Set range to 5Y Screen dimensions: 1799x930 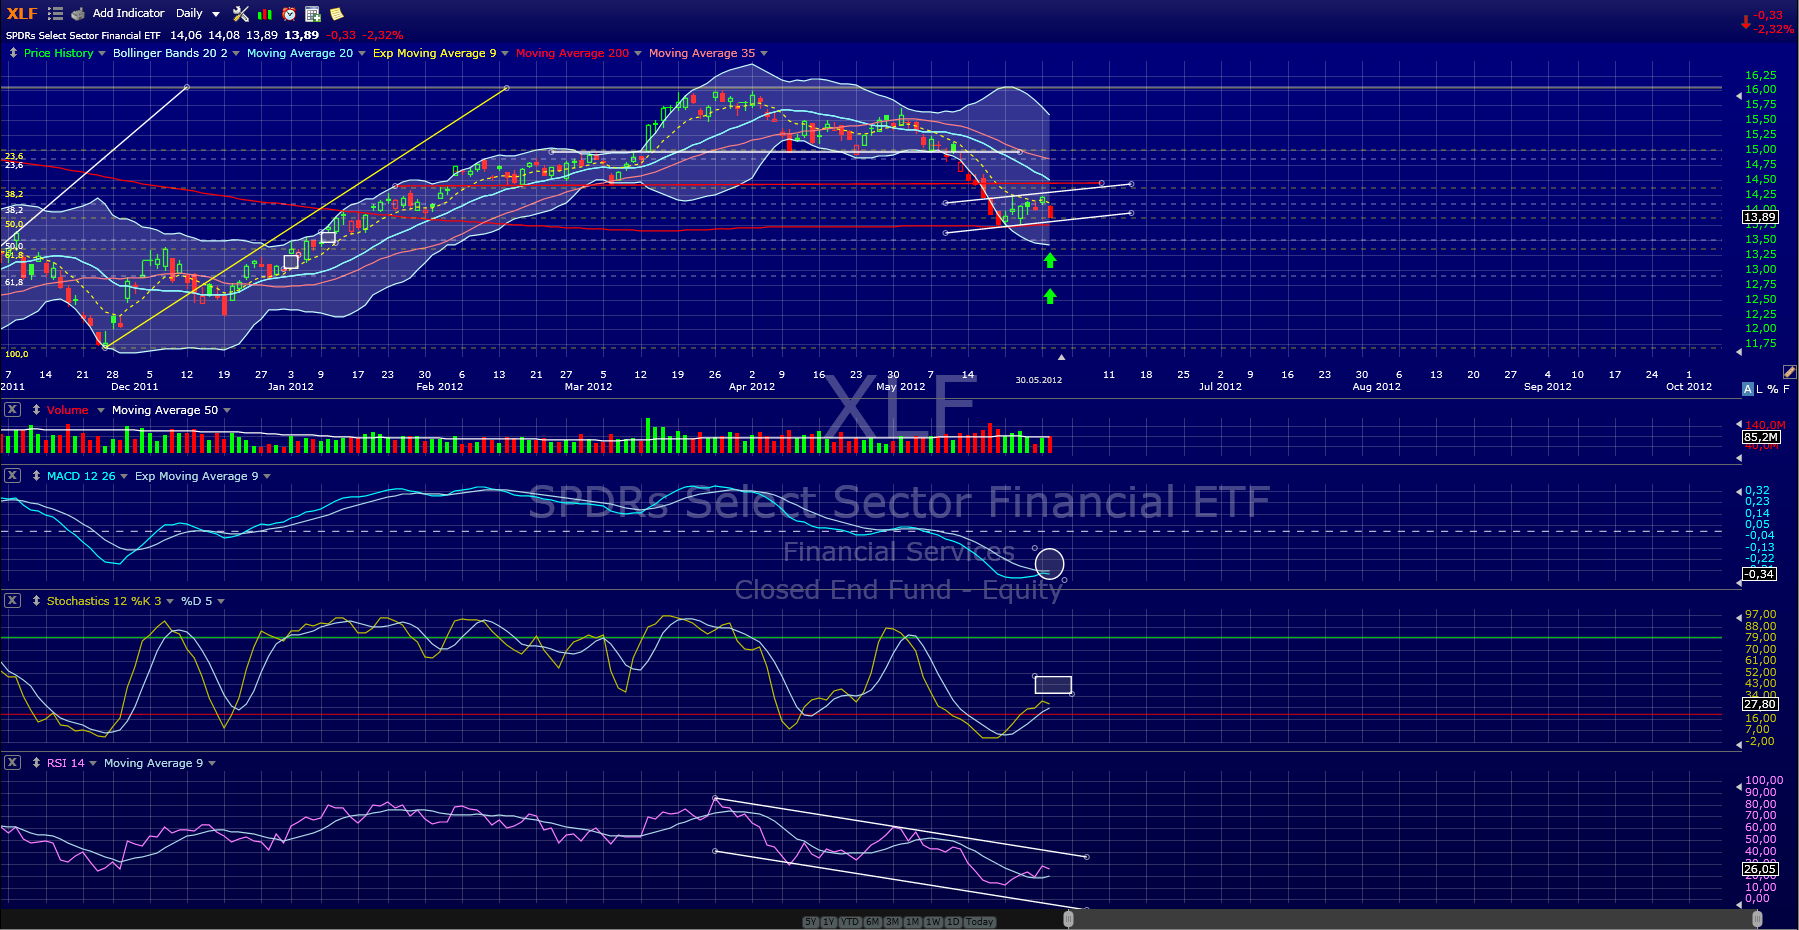810,922
